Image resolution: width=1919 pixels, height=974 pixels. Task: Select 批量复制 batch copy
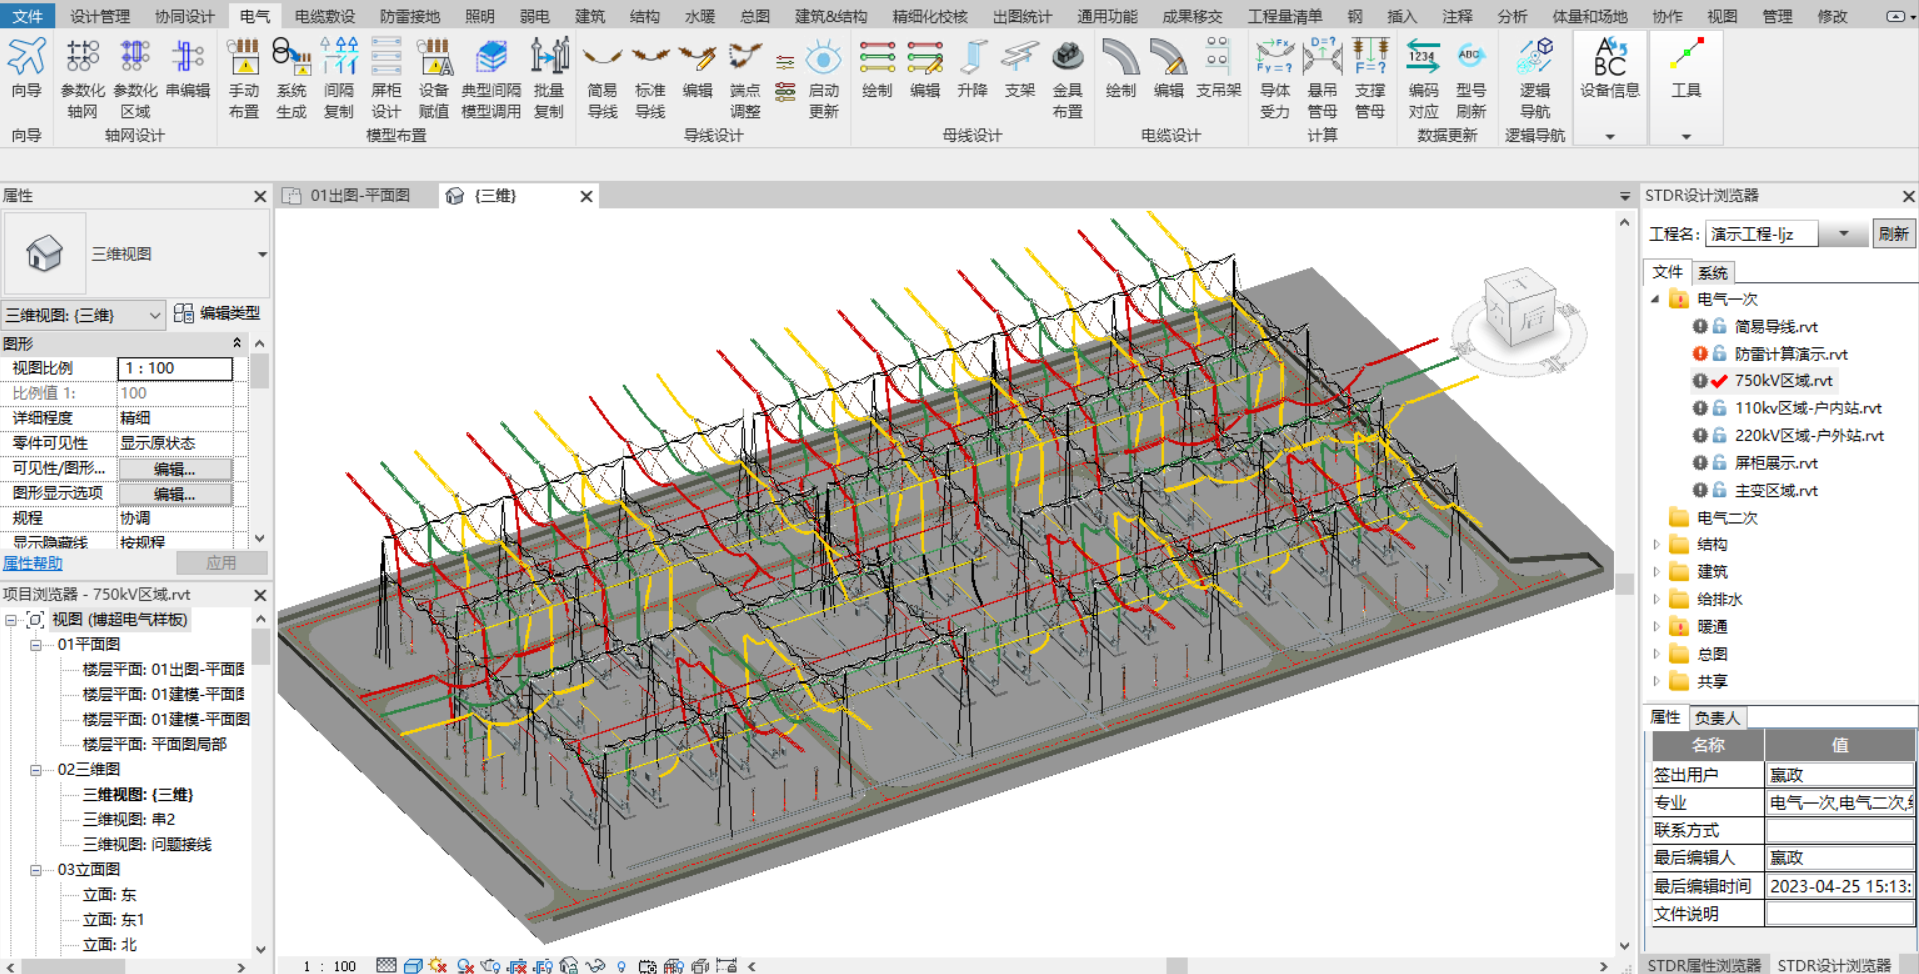[549, 78]
